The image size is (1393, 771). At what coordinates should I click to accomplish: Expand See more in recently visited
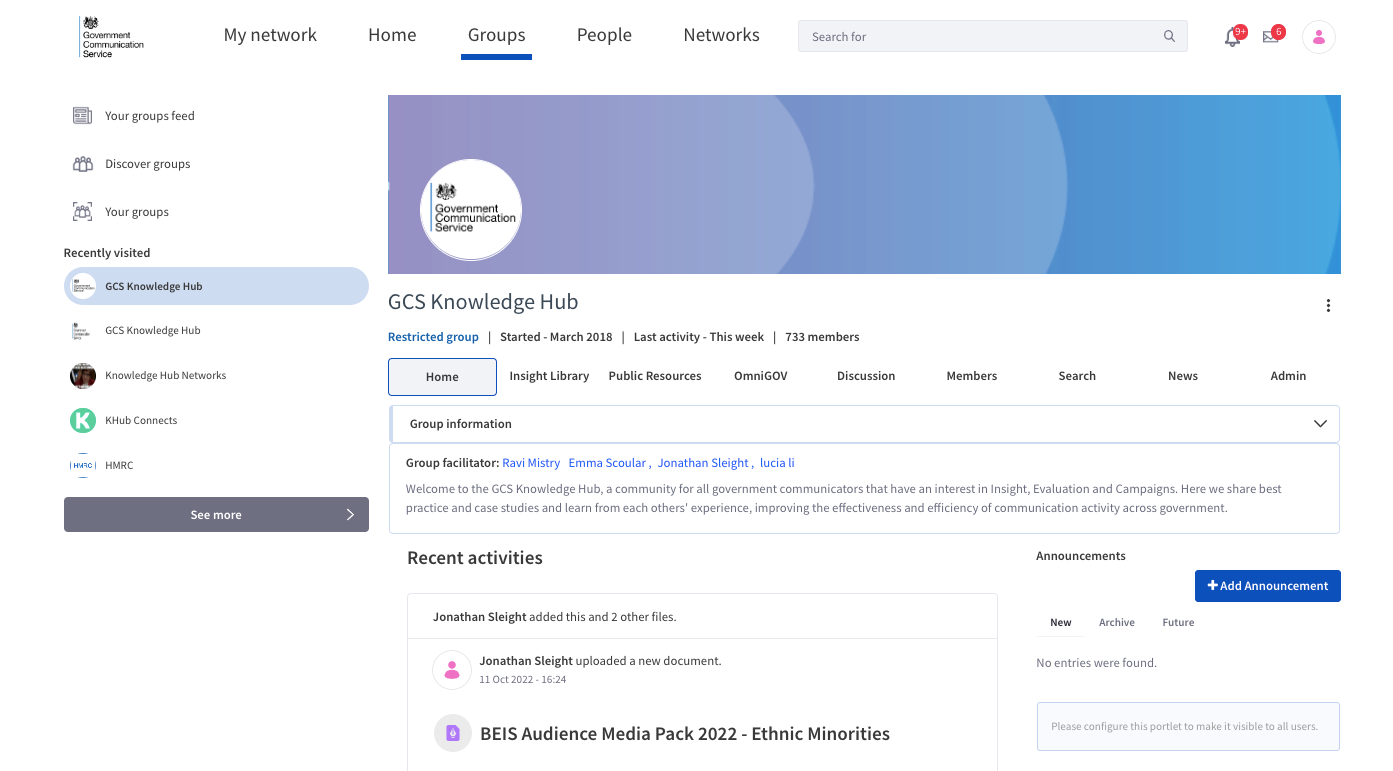(216, 514)
